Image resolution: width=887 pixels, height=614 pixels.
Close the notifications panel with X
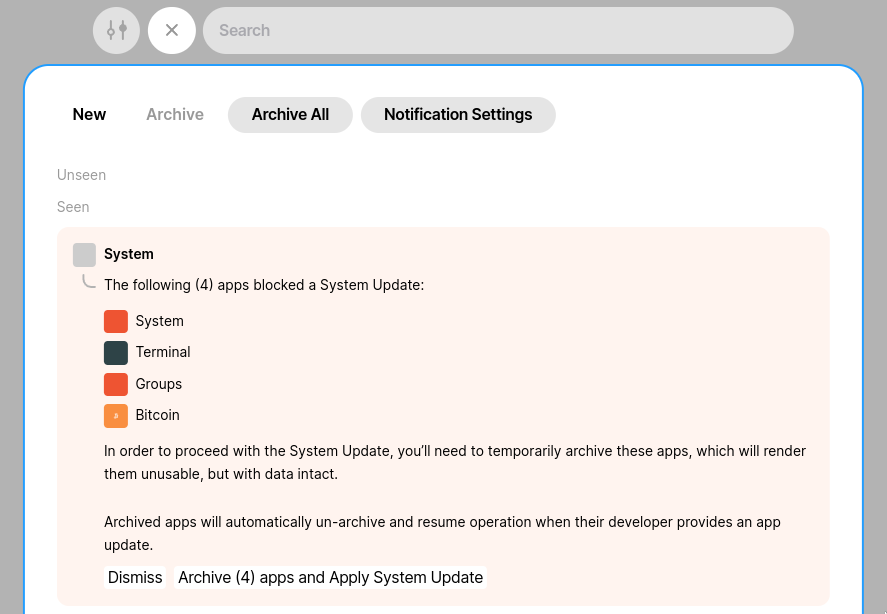coord(172,30)
